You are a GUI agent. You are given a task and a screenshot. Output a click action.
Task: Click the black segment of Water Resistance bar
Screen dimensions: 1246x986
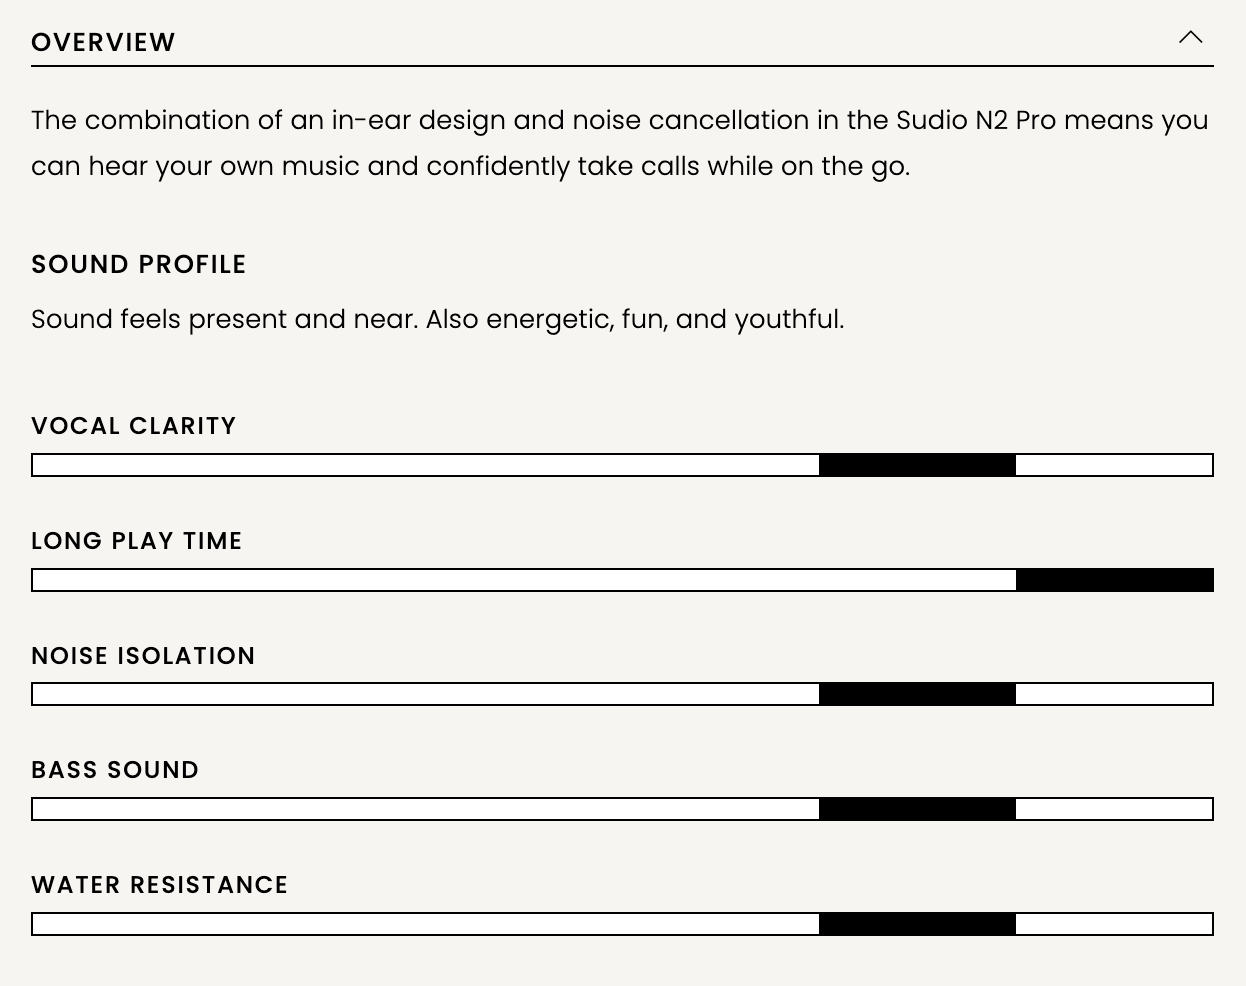pyautogui.click(x=917, y=924)
